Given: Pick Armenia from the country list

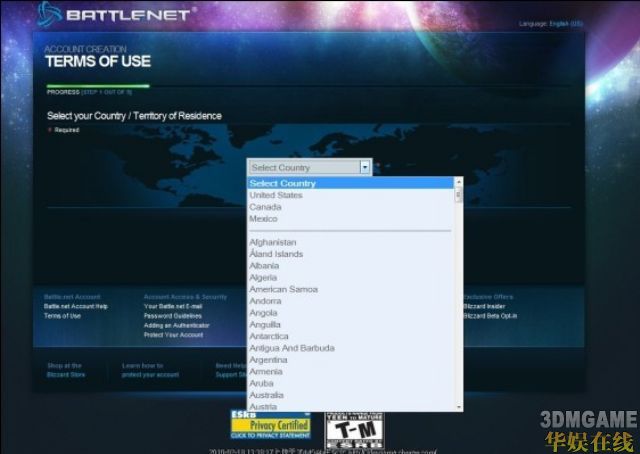Looking at the screenshot, I should point(350,372).
